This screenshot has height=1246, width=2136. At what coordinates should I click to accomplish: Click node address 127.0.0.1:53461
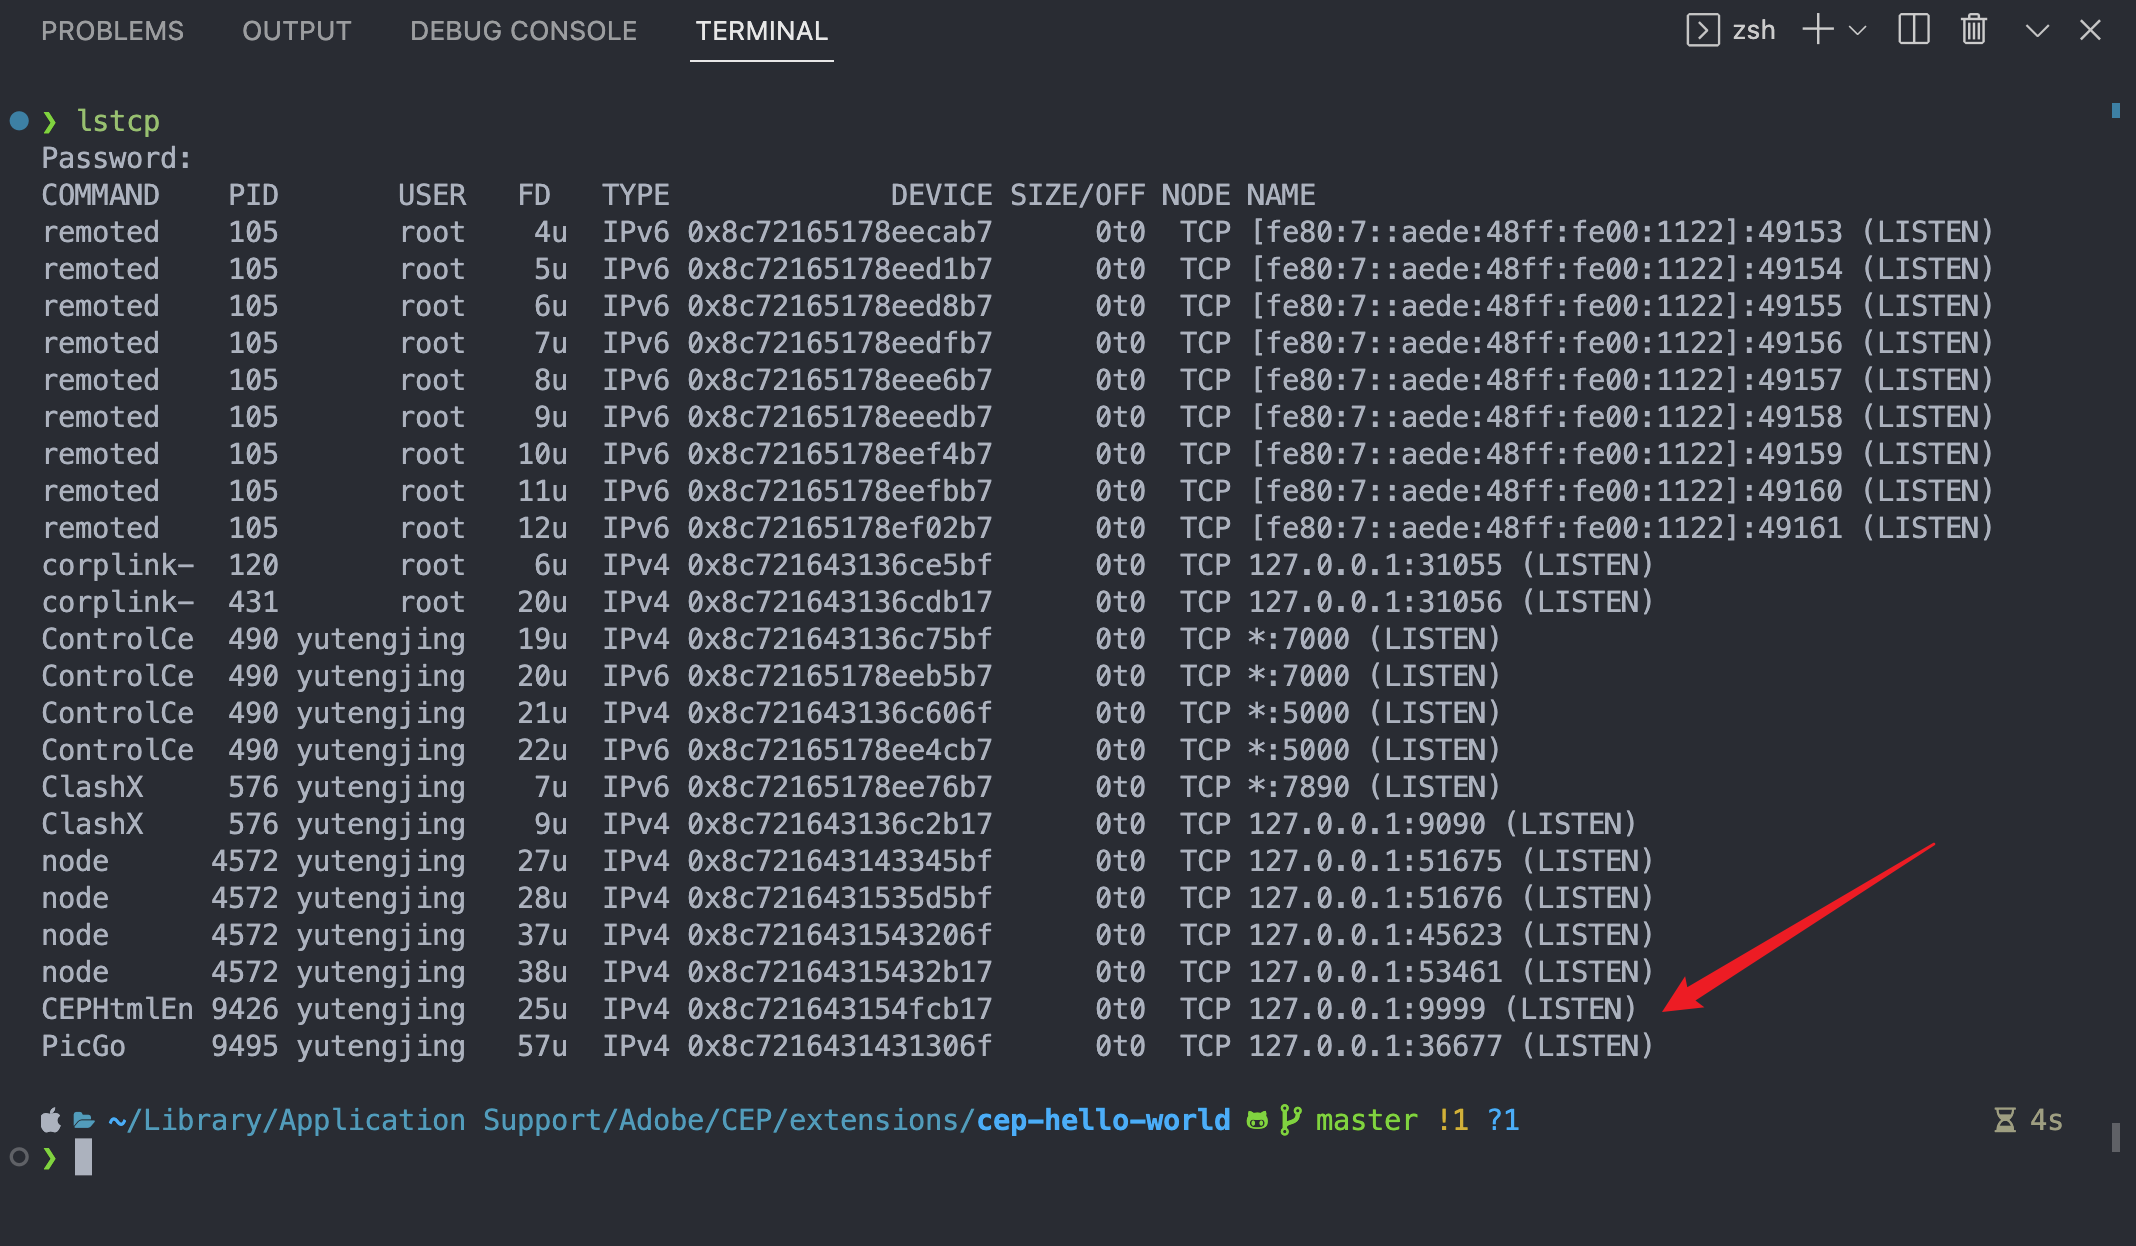[1375, 972]
